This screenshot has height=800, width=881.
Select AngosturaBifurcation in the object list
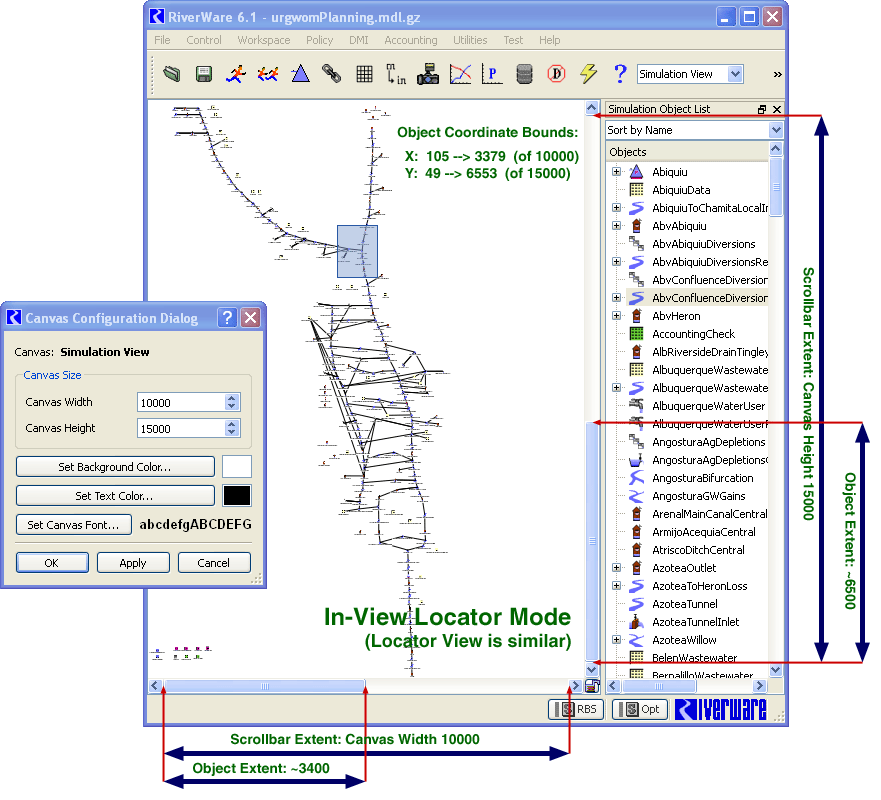click(702, 478)
